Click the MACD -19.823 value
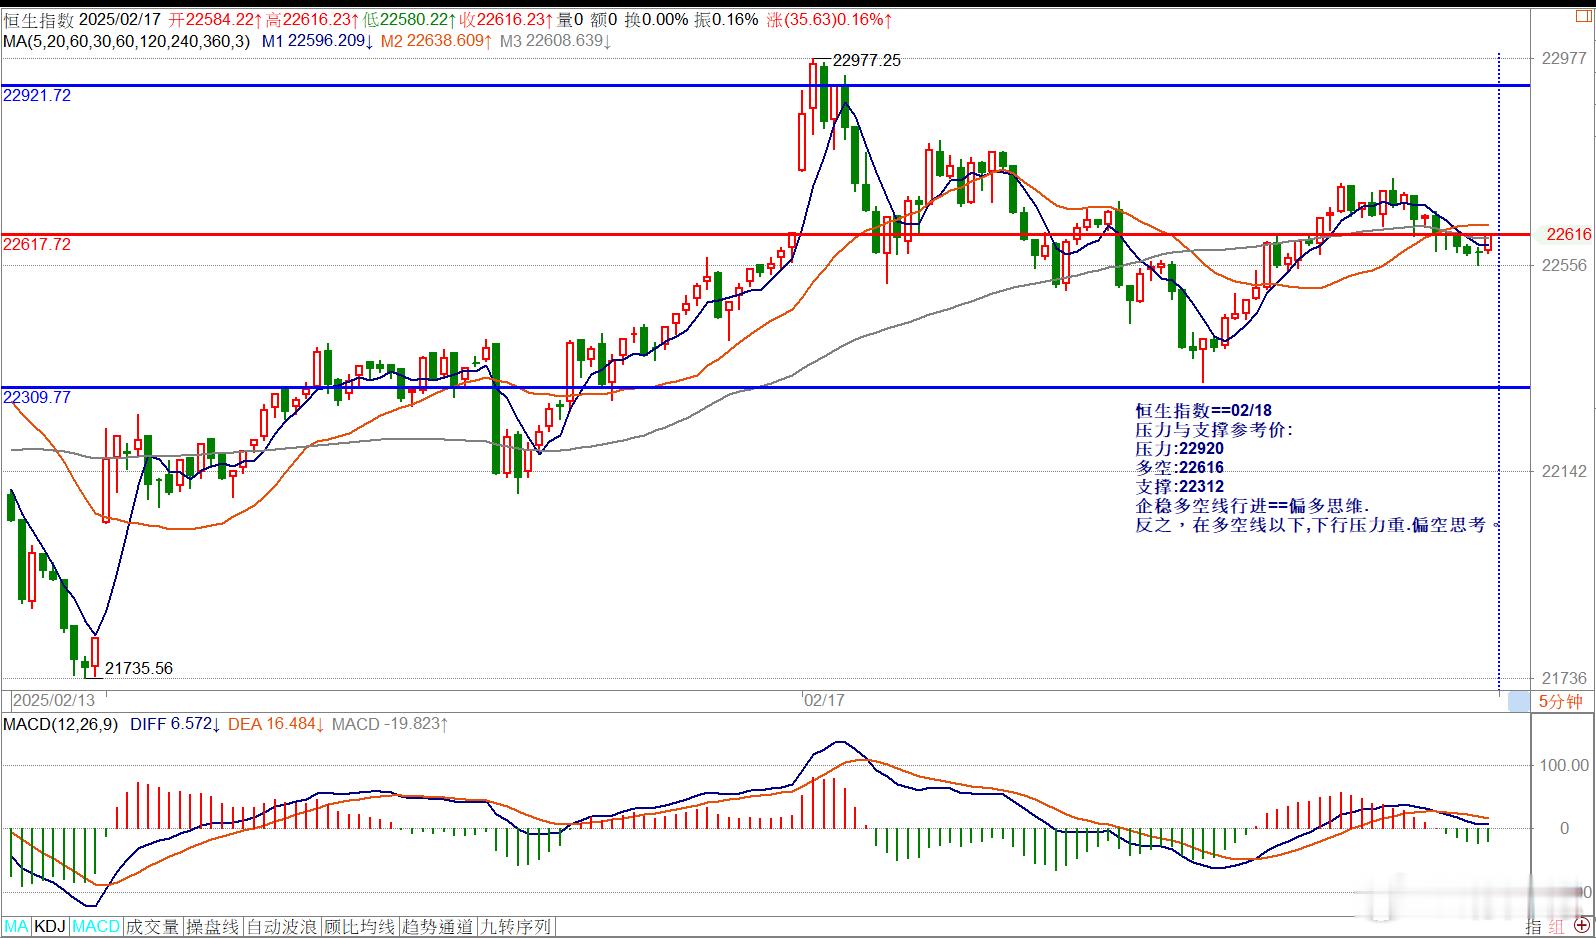The image size is (1596, 938). [390, 723]
